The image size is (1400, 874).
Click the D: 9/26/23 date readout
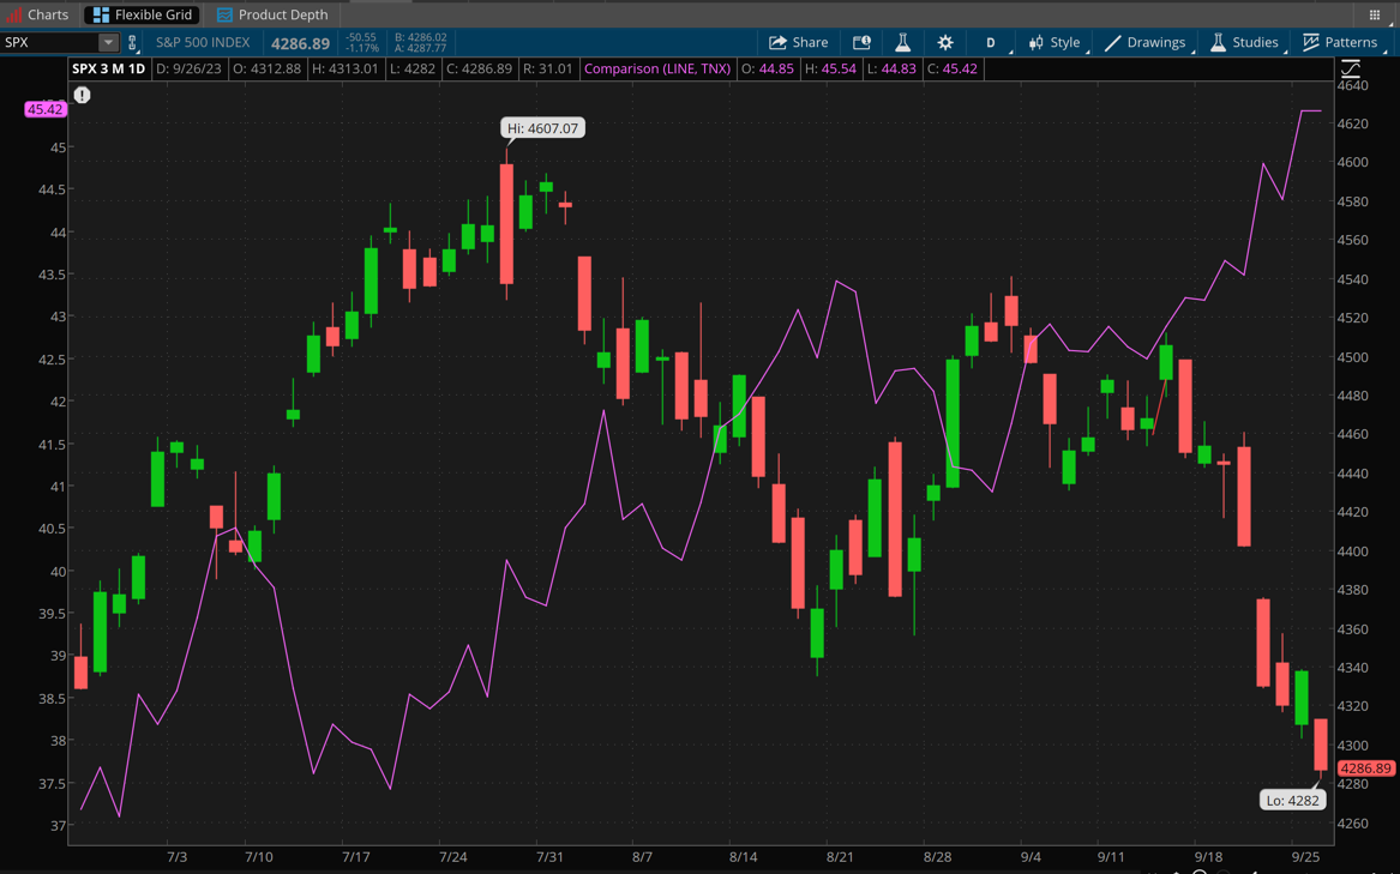[x=189, y=69]
